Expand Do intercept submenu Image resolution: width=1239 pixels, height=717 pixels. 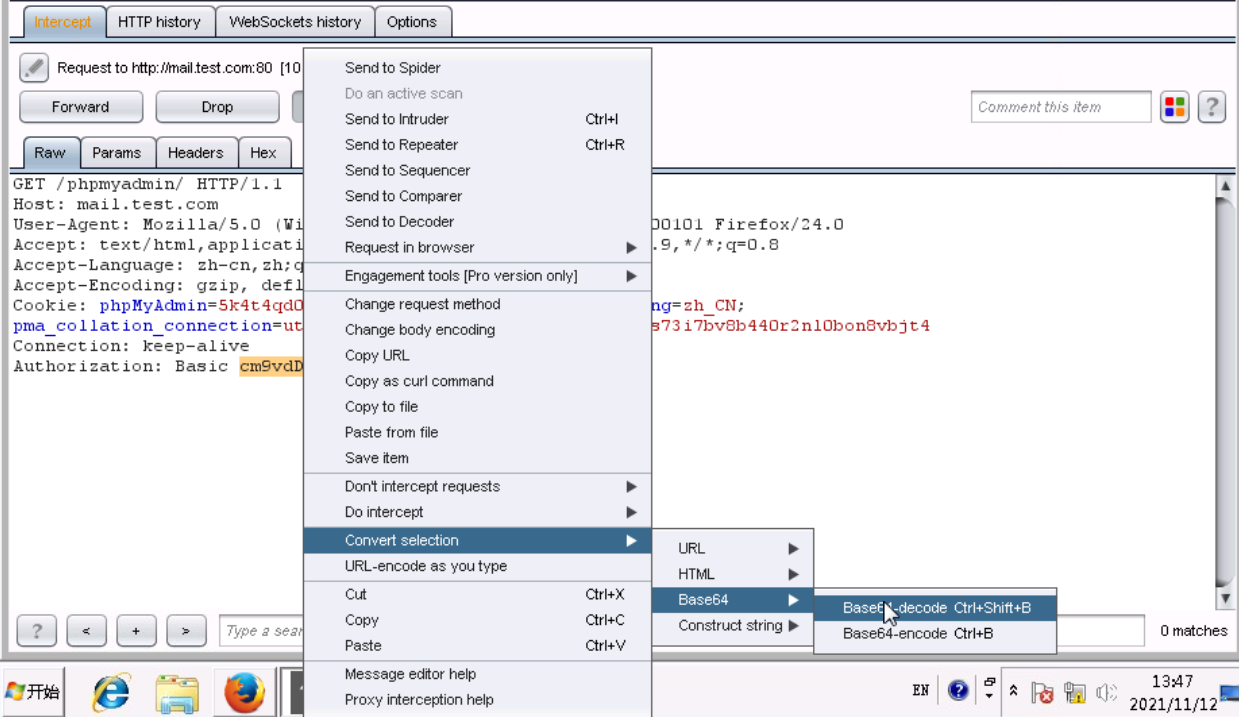477,512
